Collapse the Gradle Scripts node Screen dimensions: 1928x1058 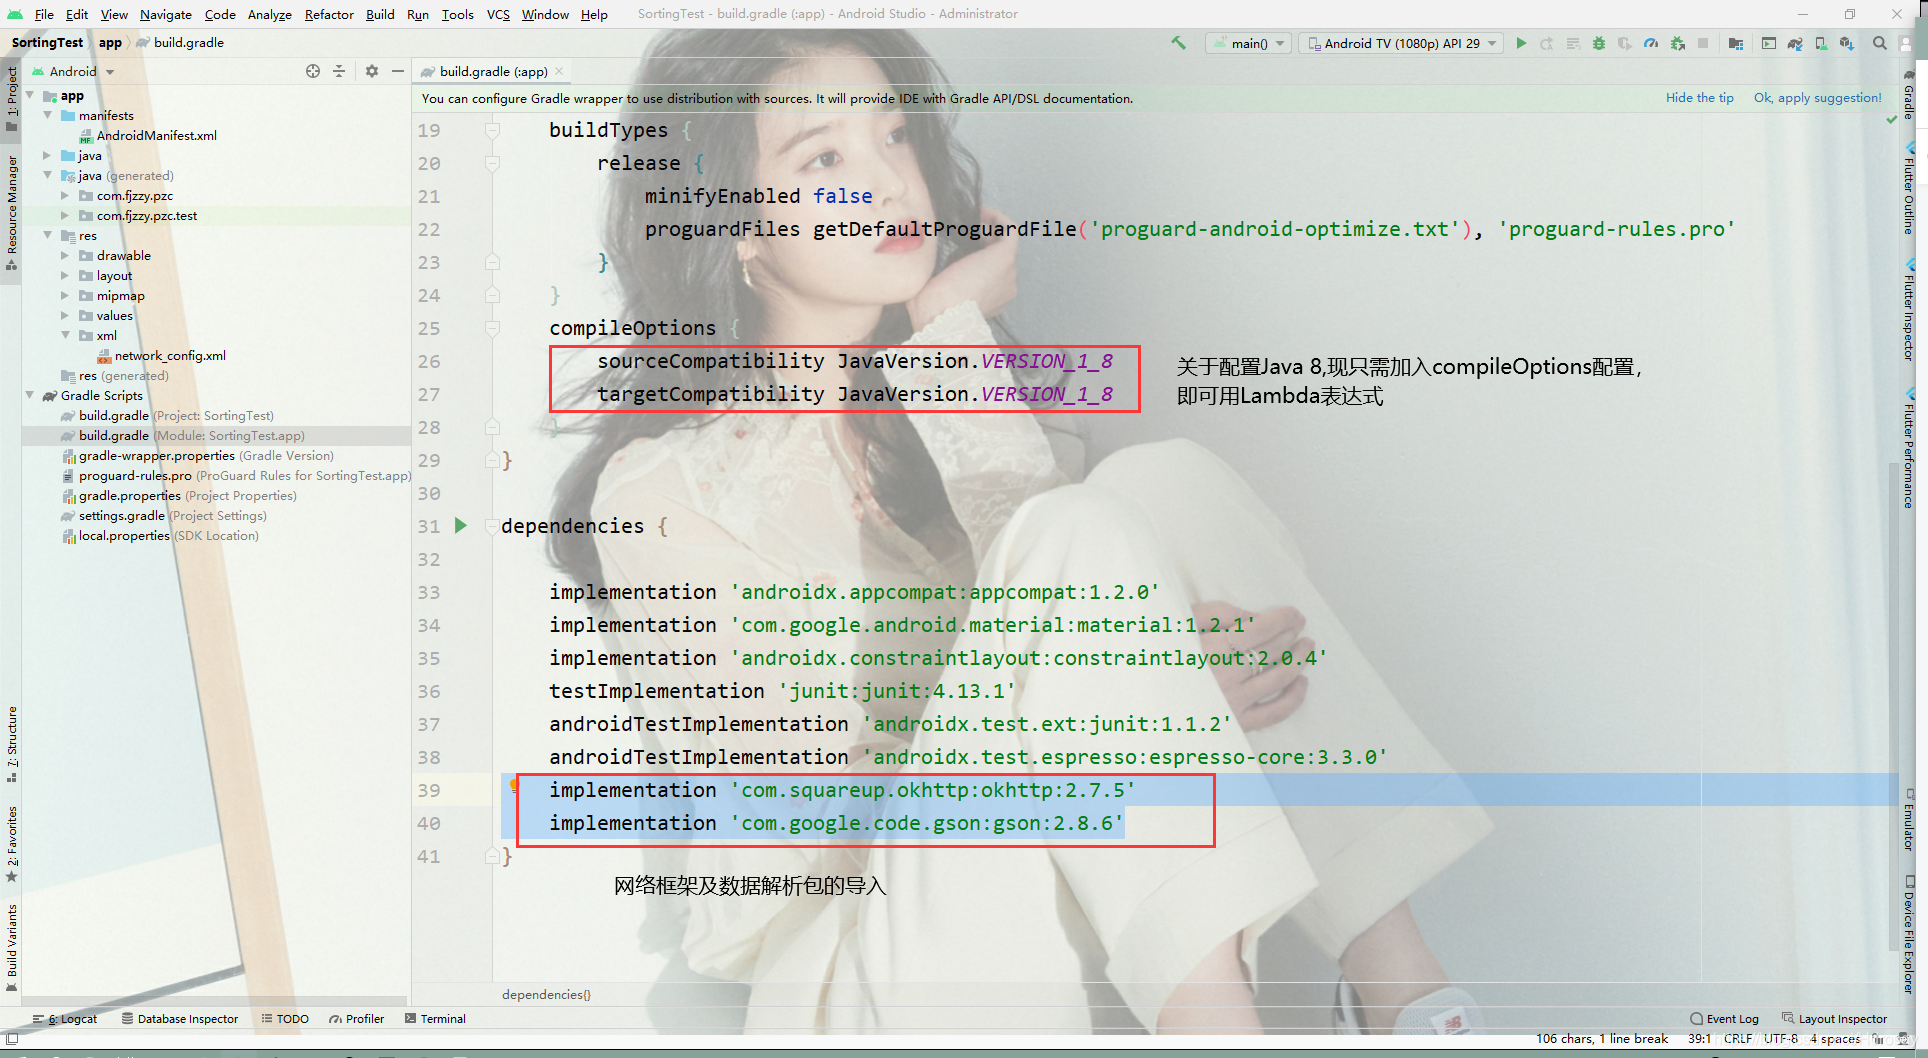(30, 396)
